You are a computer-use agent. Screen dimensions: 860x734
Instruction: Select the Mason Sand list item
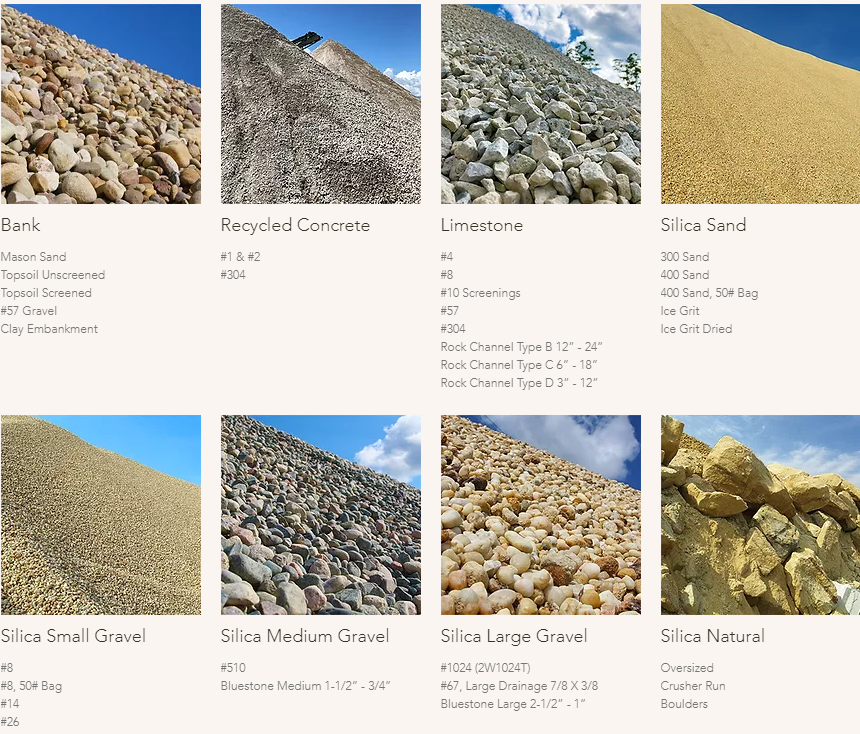[33, 257]
